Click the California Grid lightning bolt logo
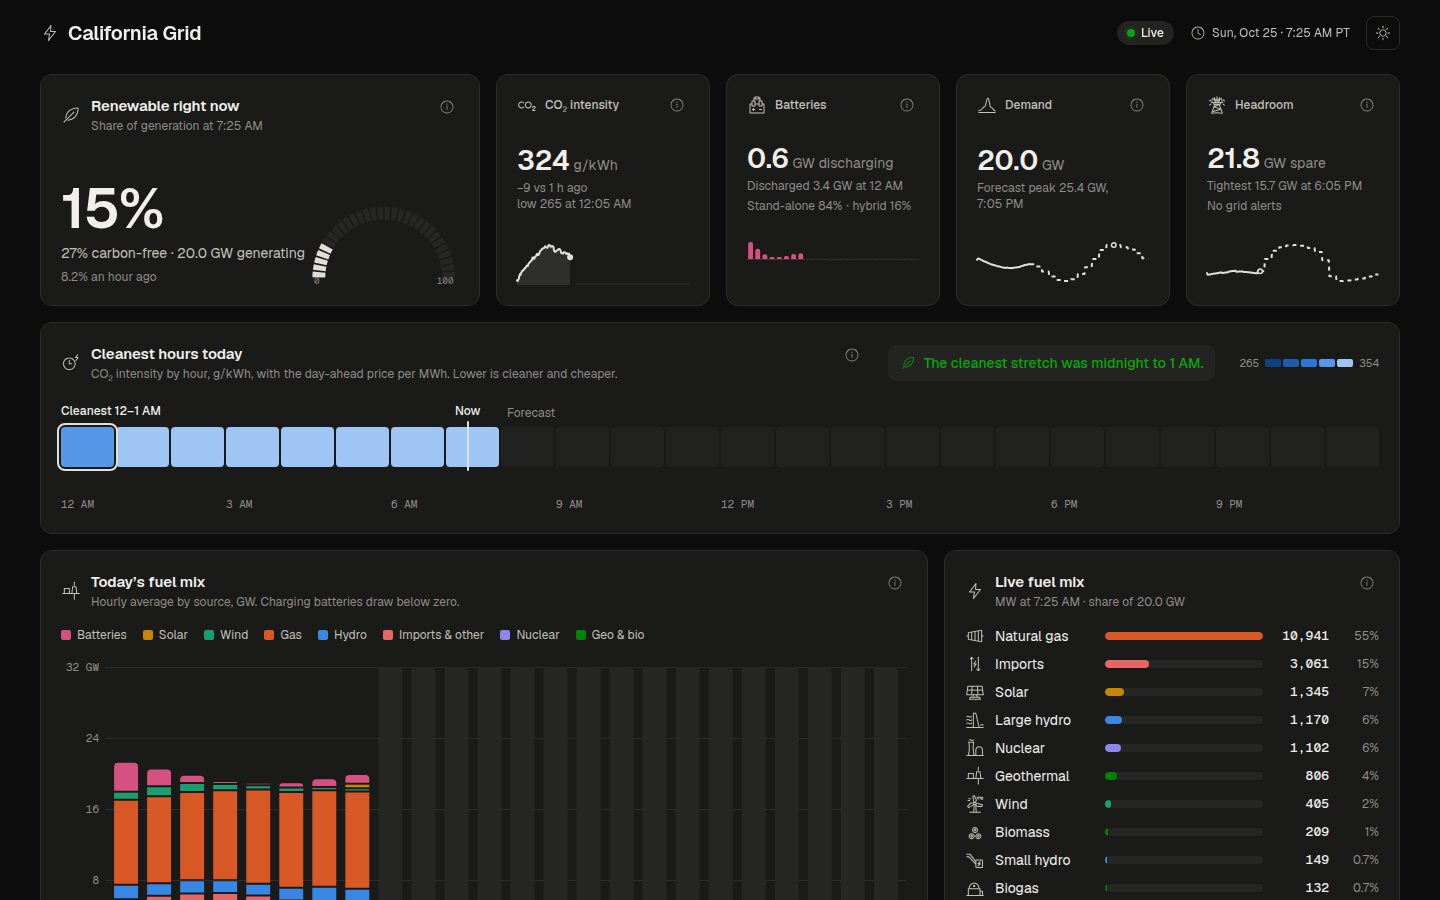Image resolution: width=1440 pixels, height=900 pixels. point(50,33)
